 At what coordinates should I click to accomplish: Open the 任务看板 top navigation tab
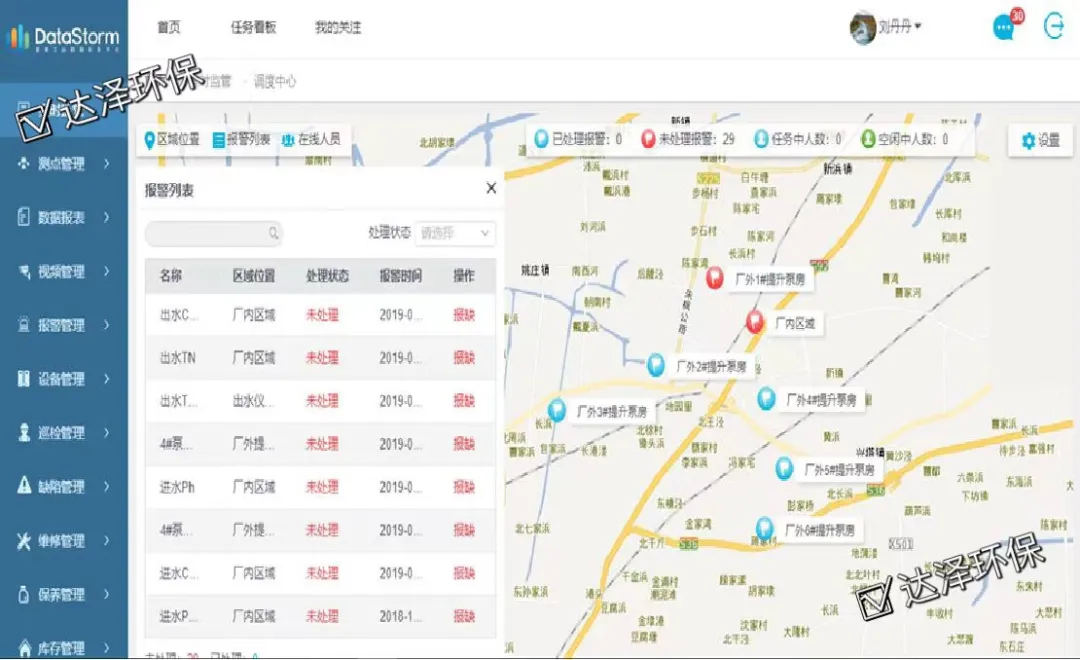point(253,28)
